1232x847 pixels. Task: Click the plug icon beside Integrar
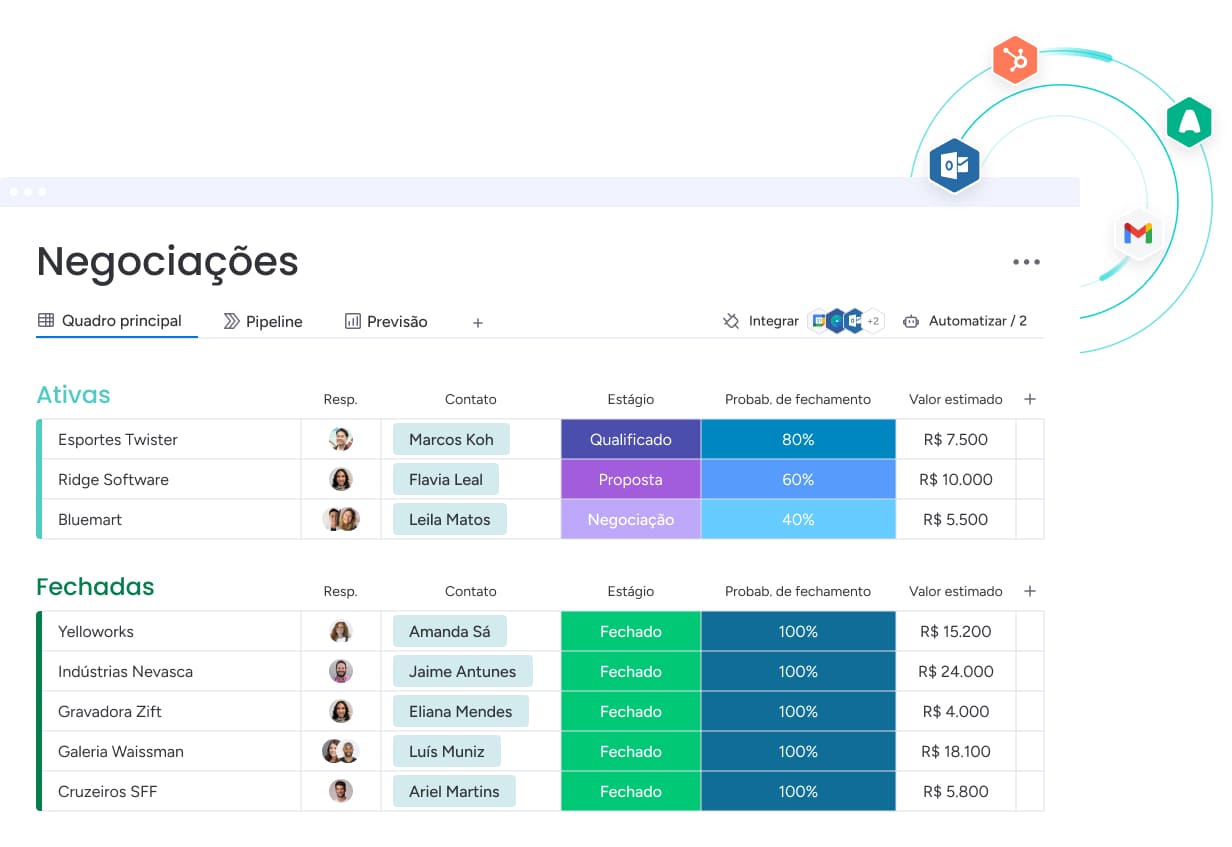coord(731,321)
